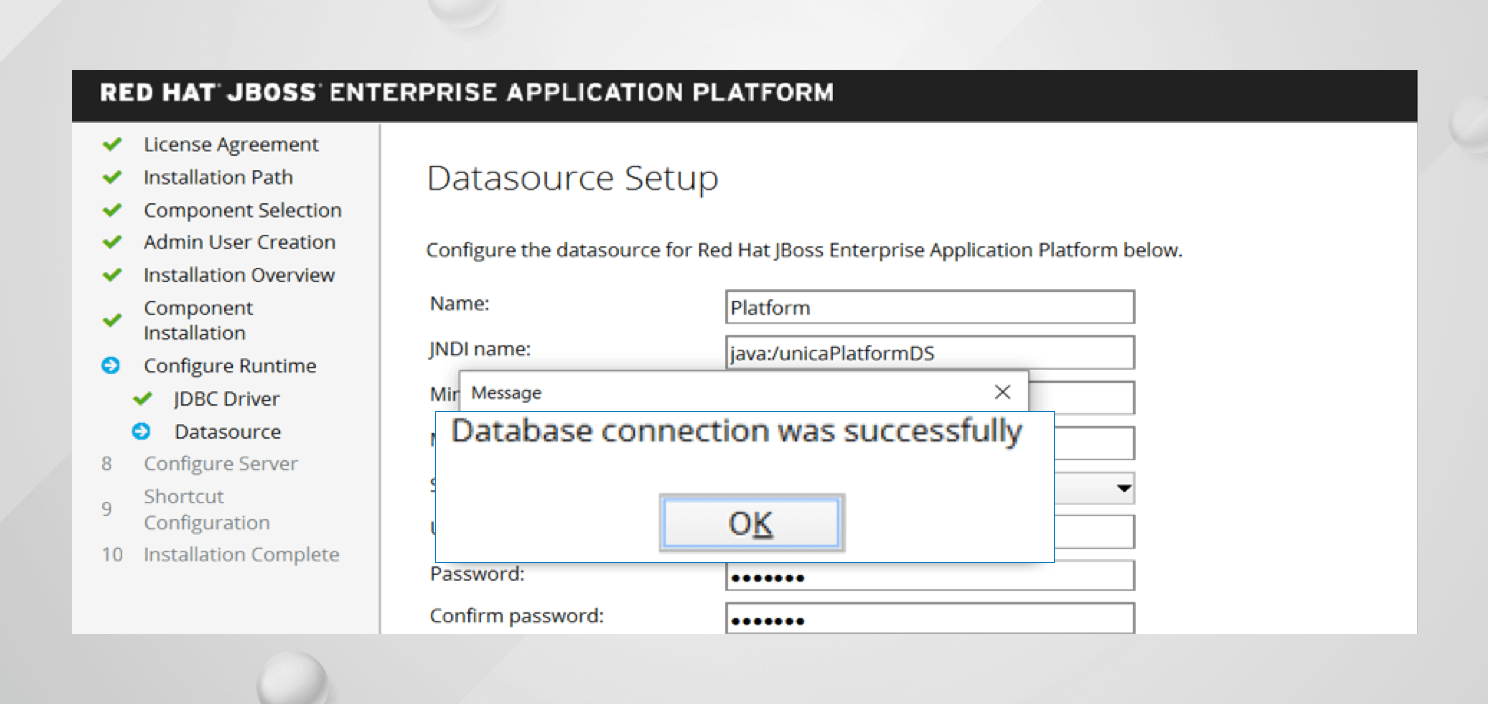Click the Name field containing Platform
This screenshot has height=704, width=1488.
tap(929, 307)
